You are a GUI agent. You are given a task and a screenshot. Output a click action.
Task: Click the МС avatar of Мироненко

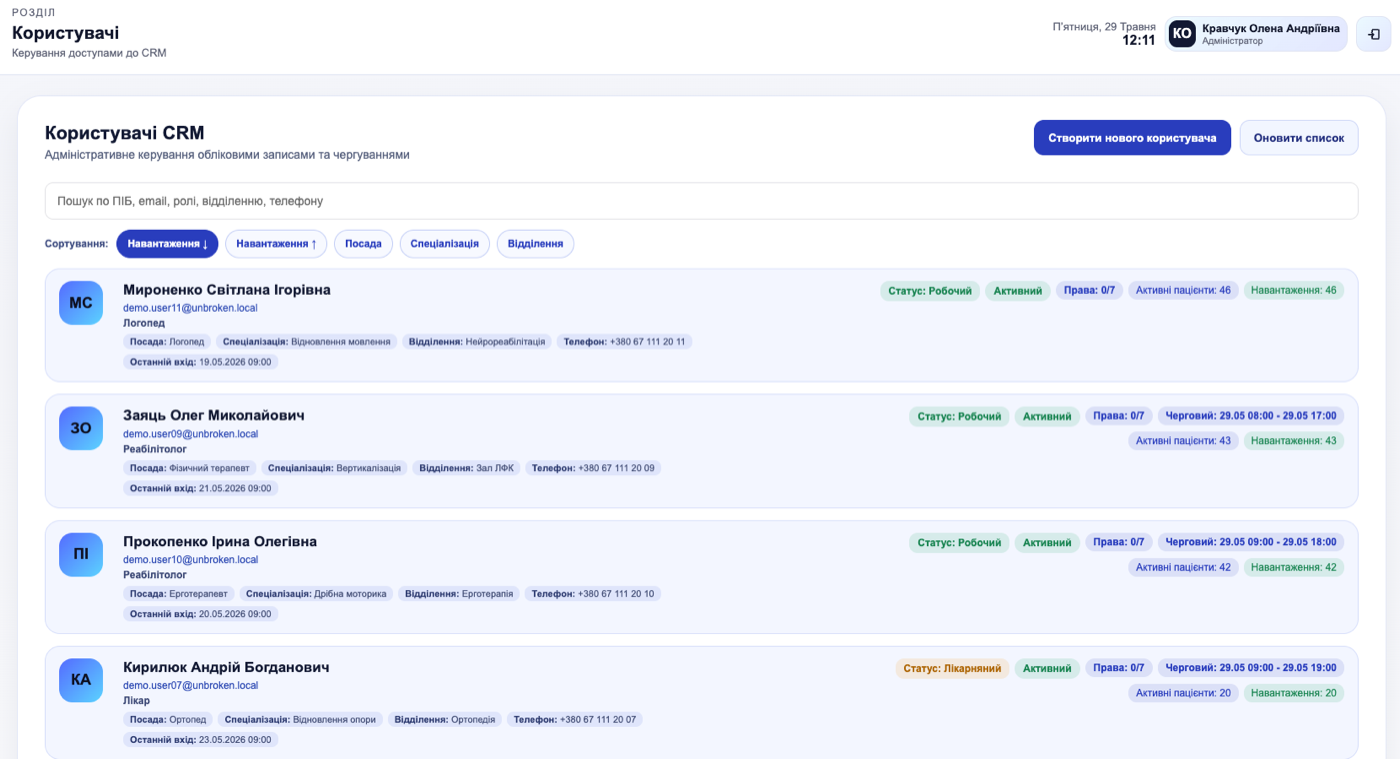pyautogui.click(x=81, y=303)
